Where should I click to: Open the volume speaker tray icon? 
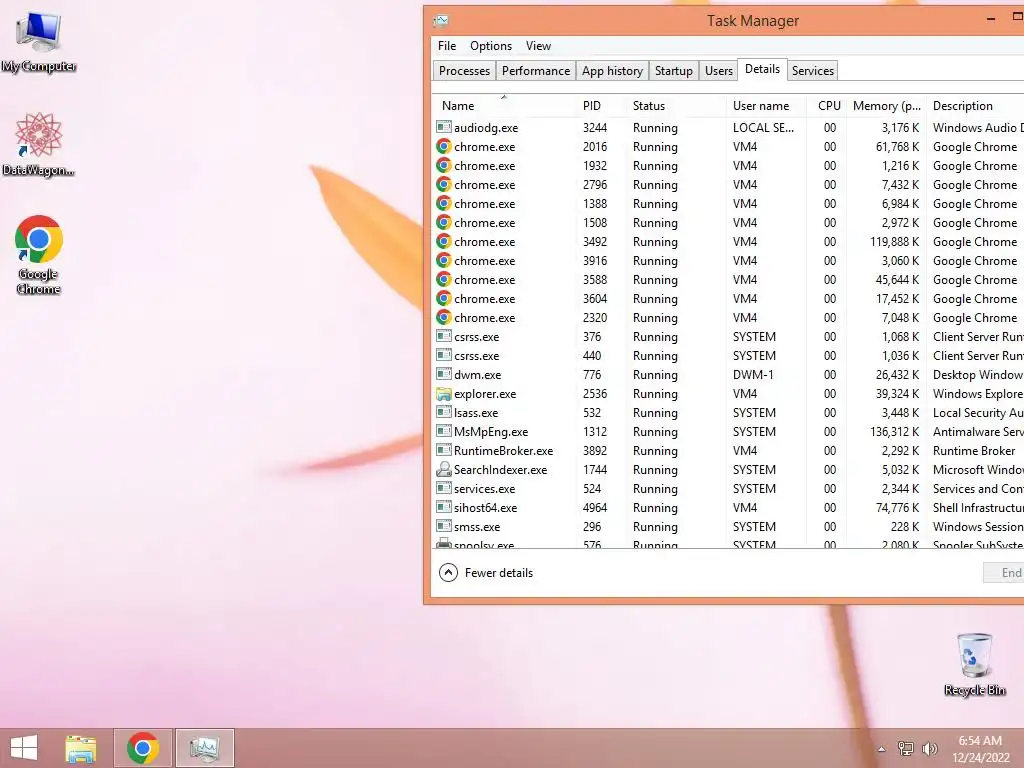coord(929,748)
